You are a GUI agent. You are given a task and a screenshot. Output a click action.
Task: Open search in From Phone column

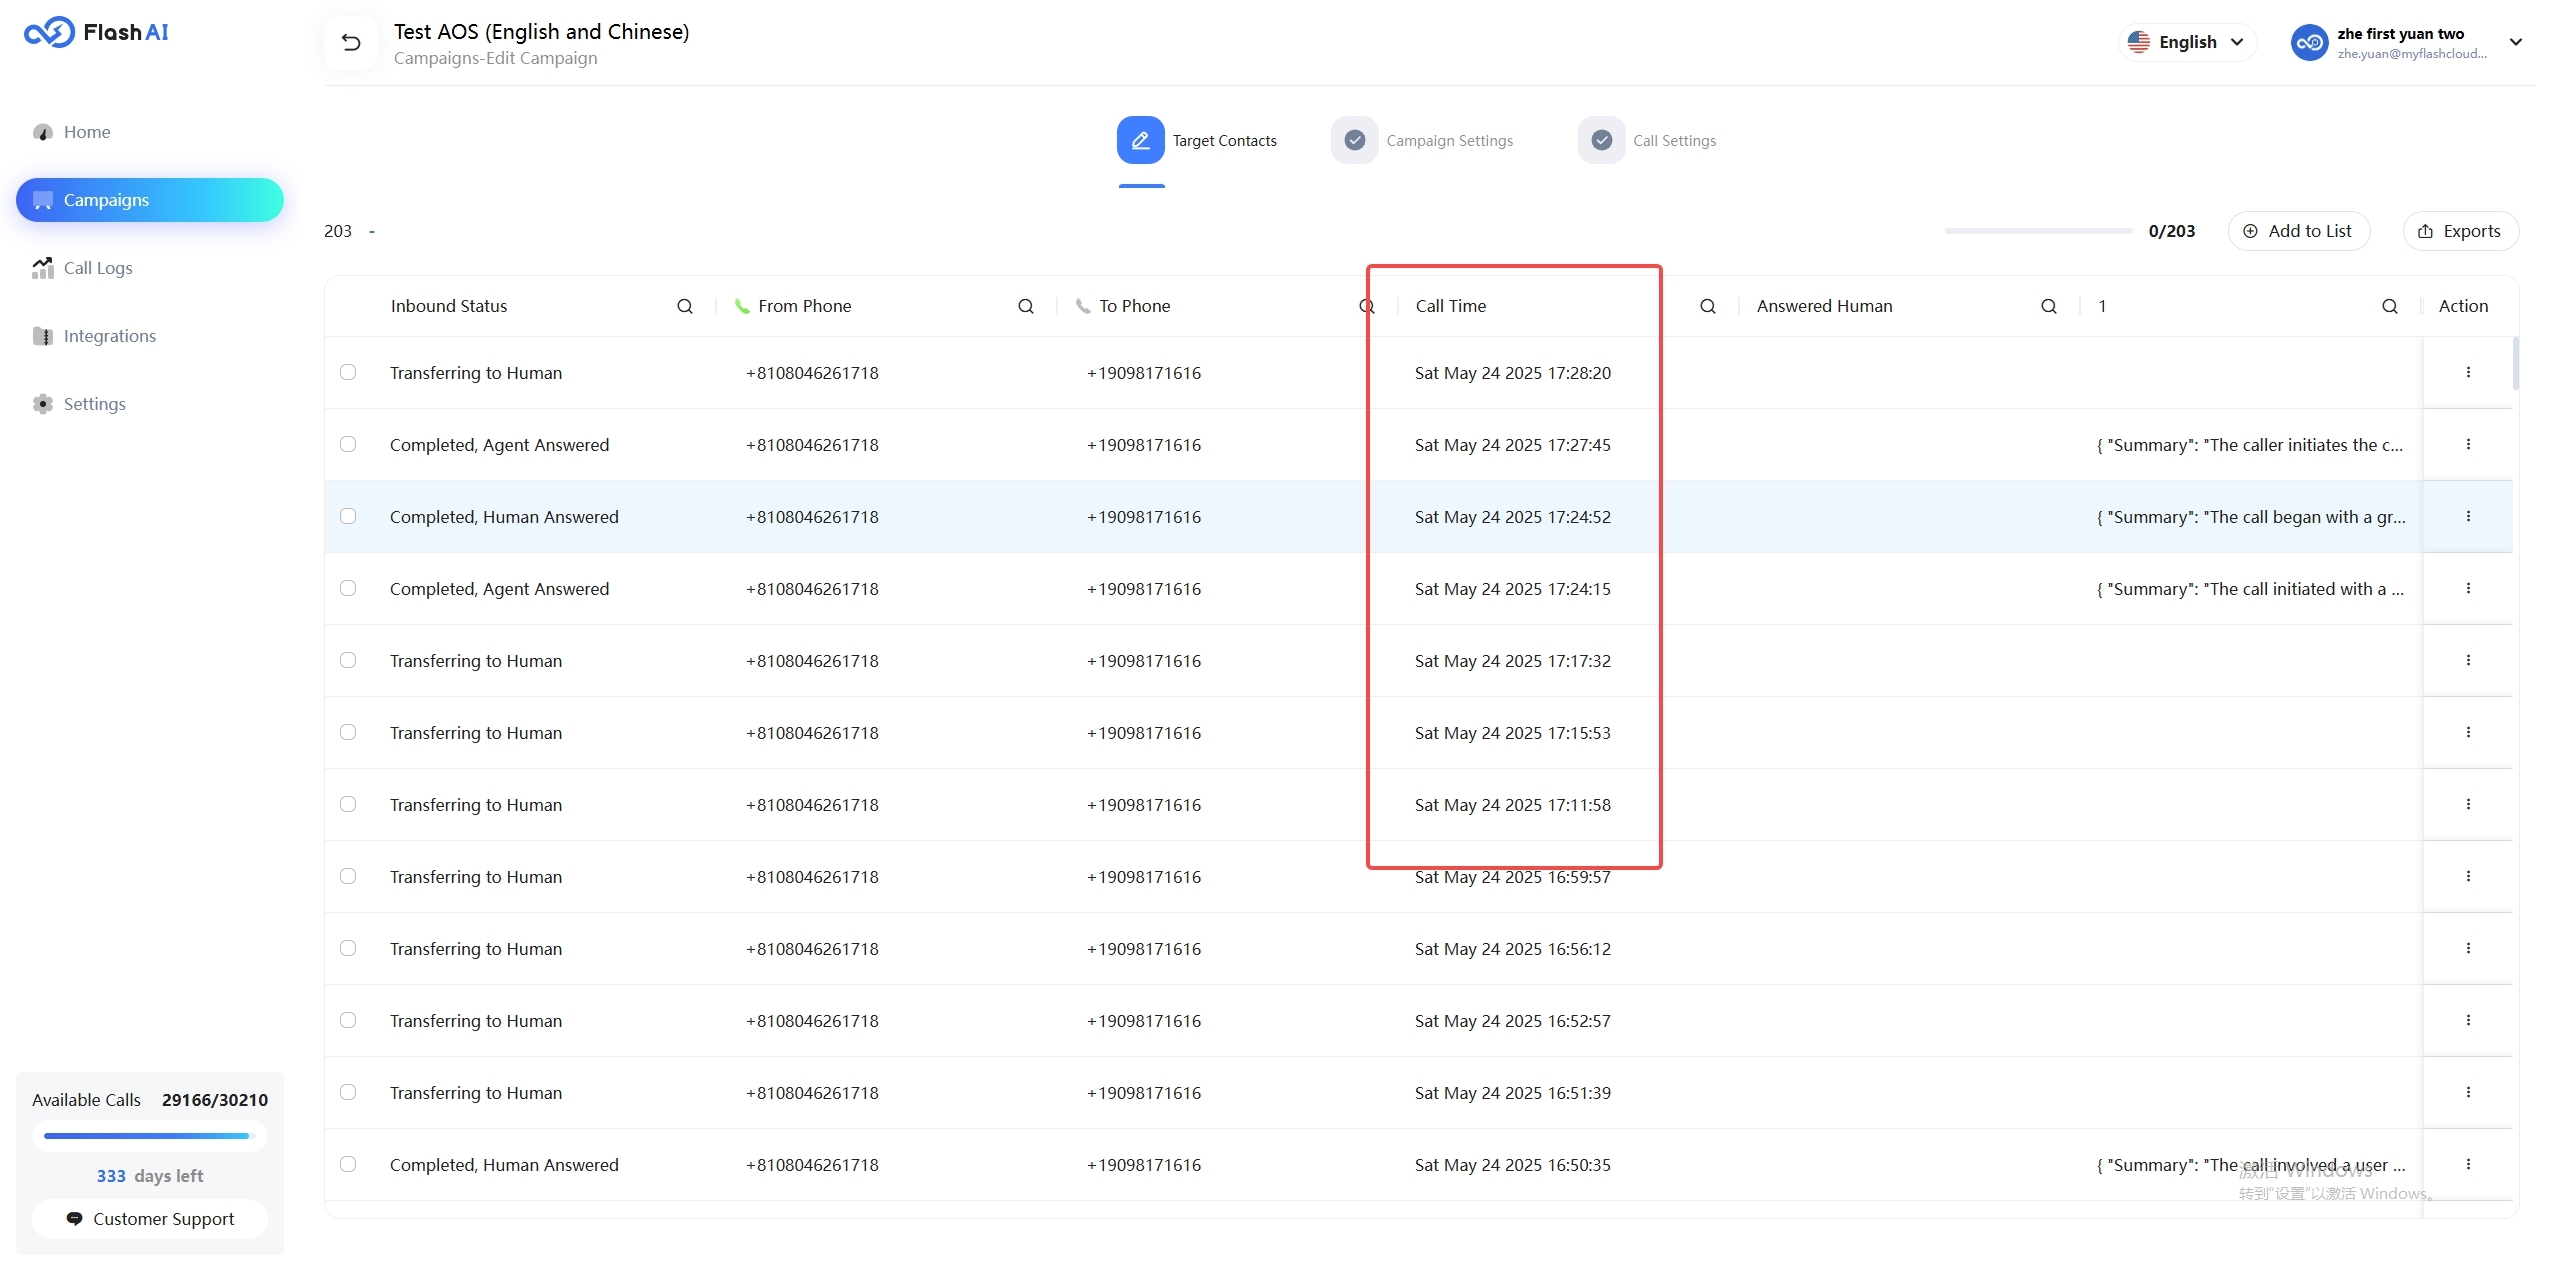[x=1026, y=306]
